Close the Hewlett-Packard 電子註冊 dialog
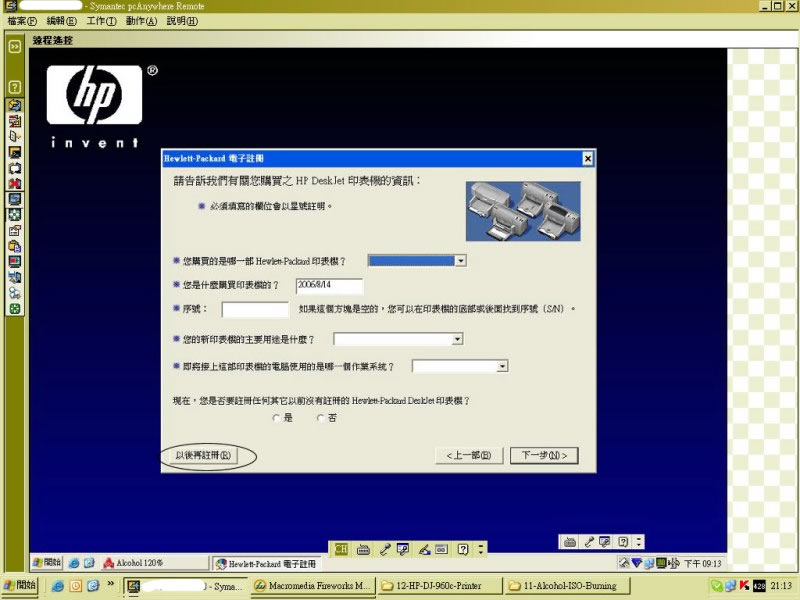 tap(587, 158)
